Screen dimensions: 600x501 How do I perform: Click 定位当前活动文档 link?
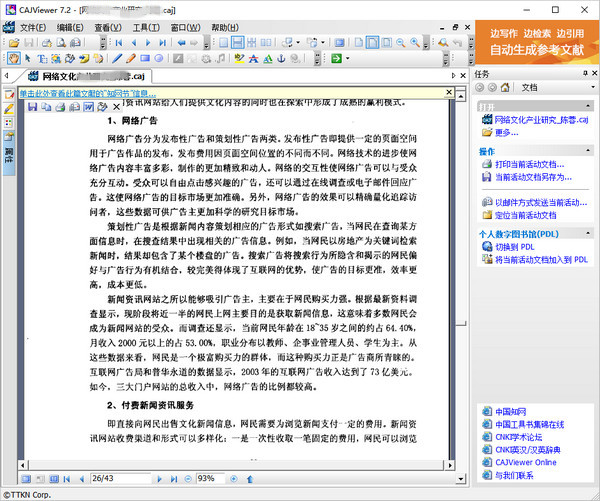pos(525,215)
